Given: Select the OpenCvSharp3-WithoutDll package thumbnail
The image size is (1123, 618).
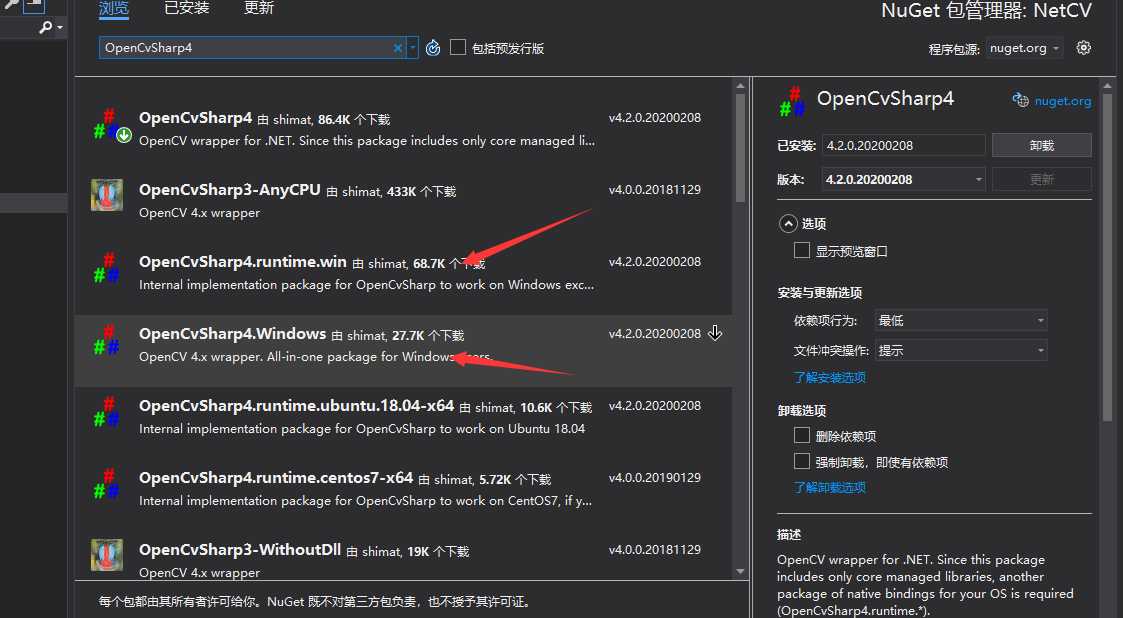Looking at the screenshot, I should pos(107,555).
